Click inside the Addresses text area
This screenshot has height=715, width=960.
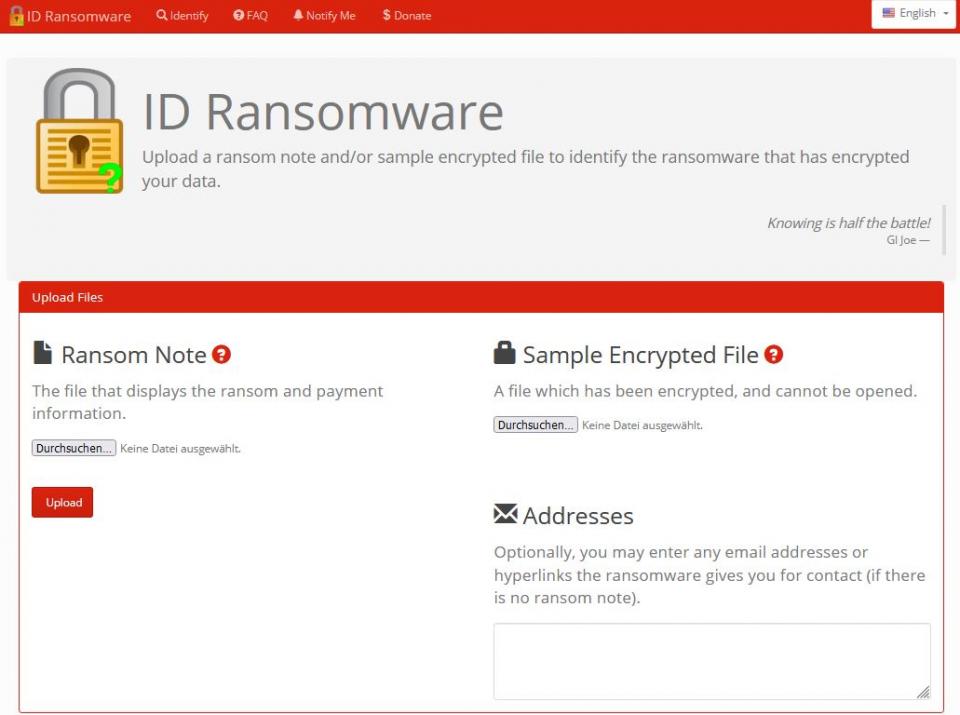click(x=711, y=658)
